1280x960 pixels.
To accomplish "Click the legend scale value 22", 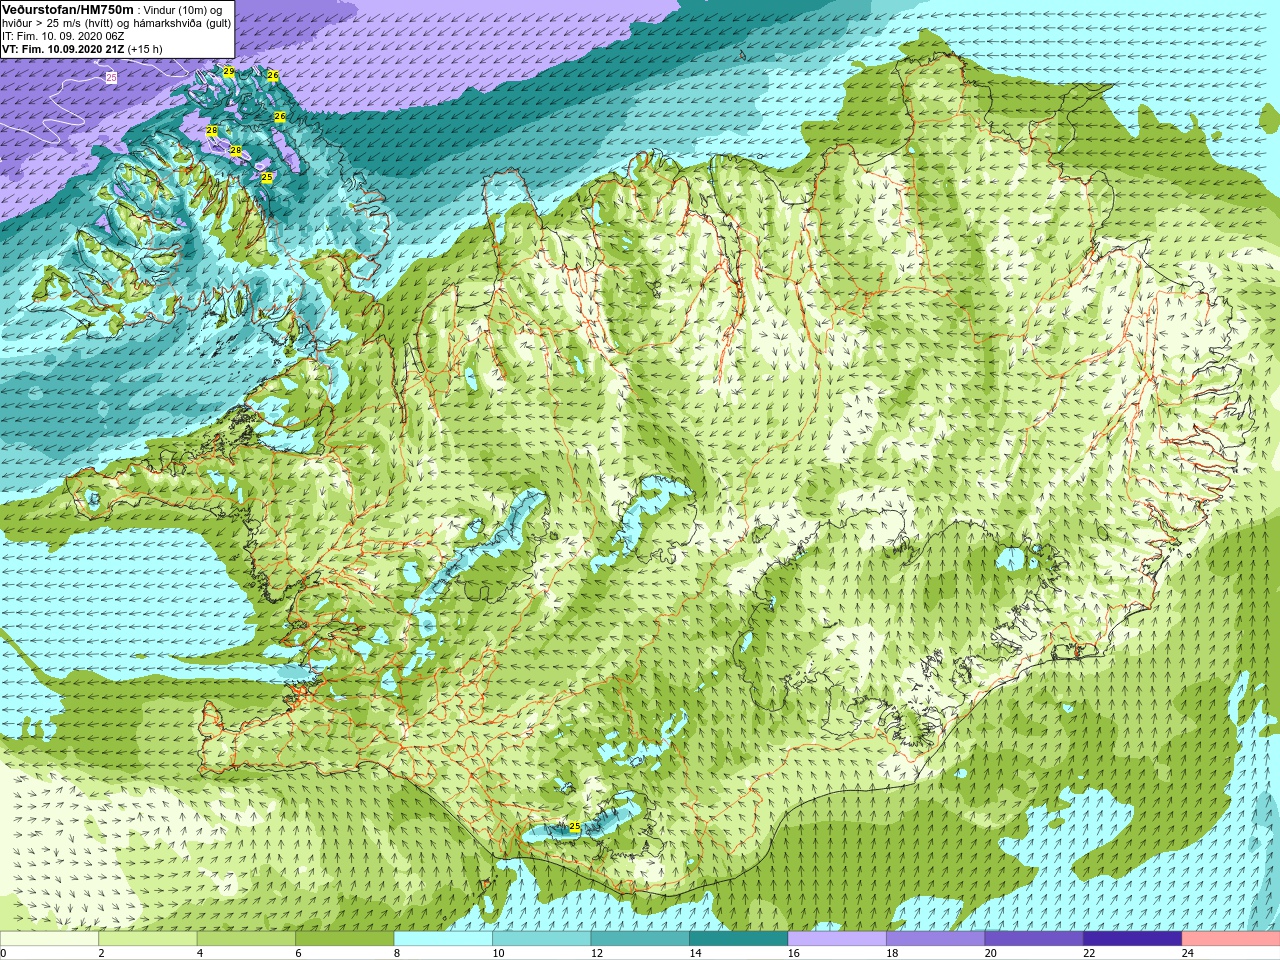I will point(1089,953).
